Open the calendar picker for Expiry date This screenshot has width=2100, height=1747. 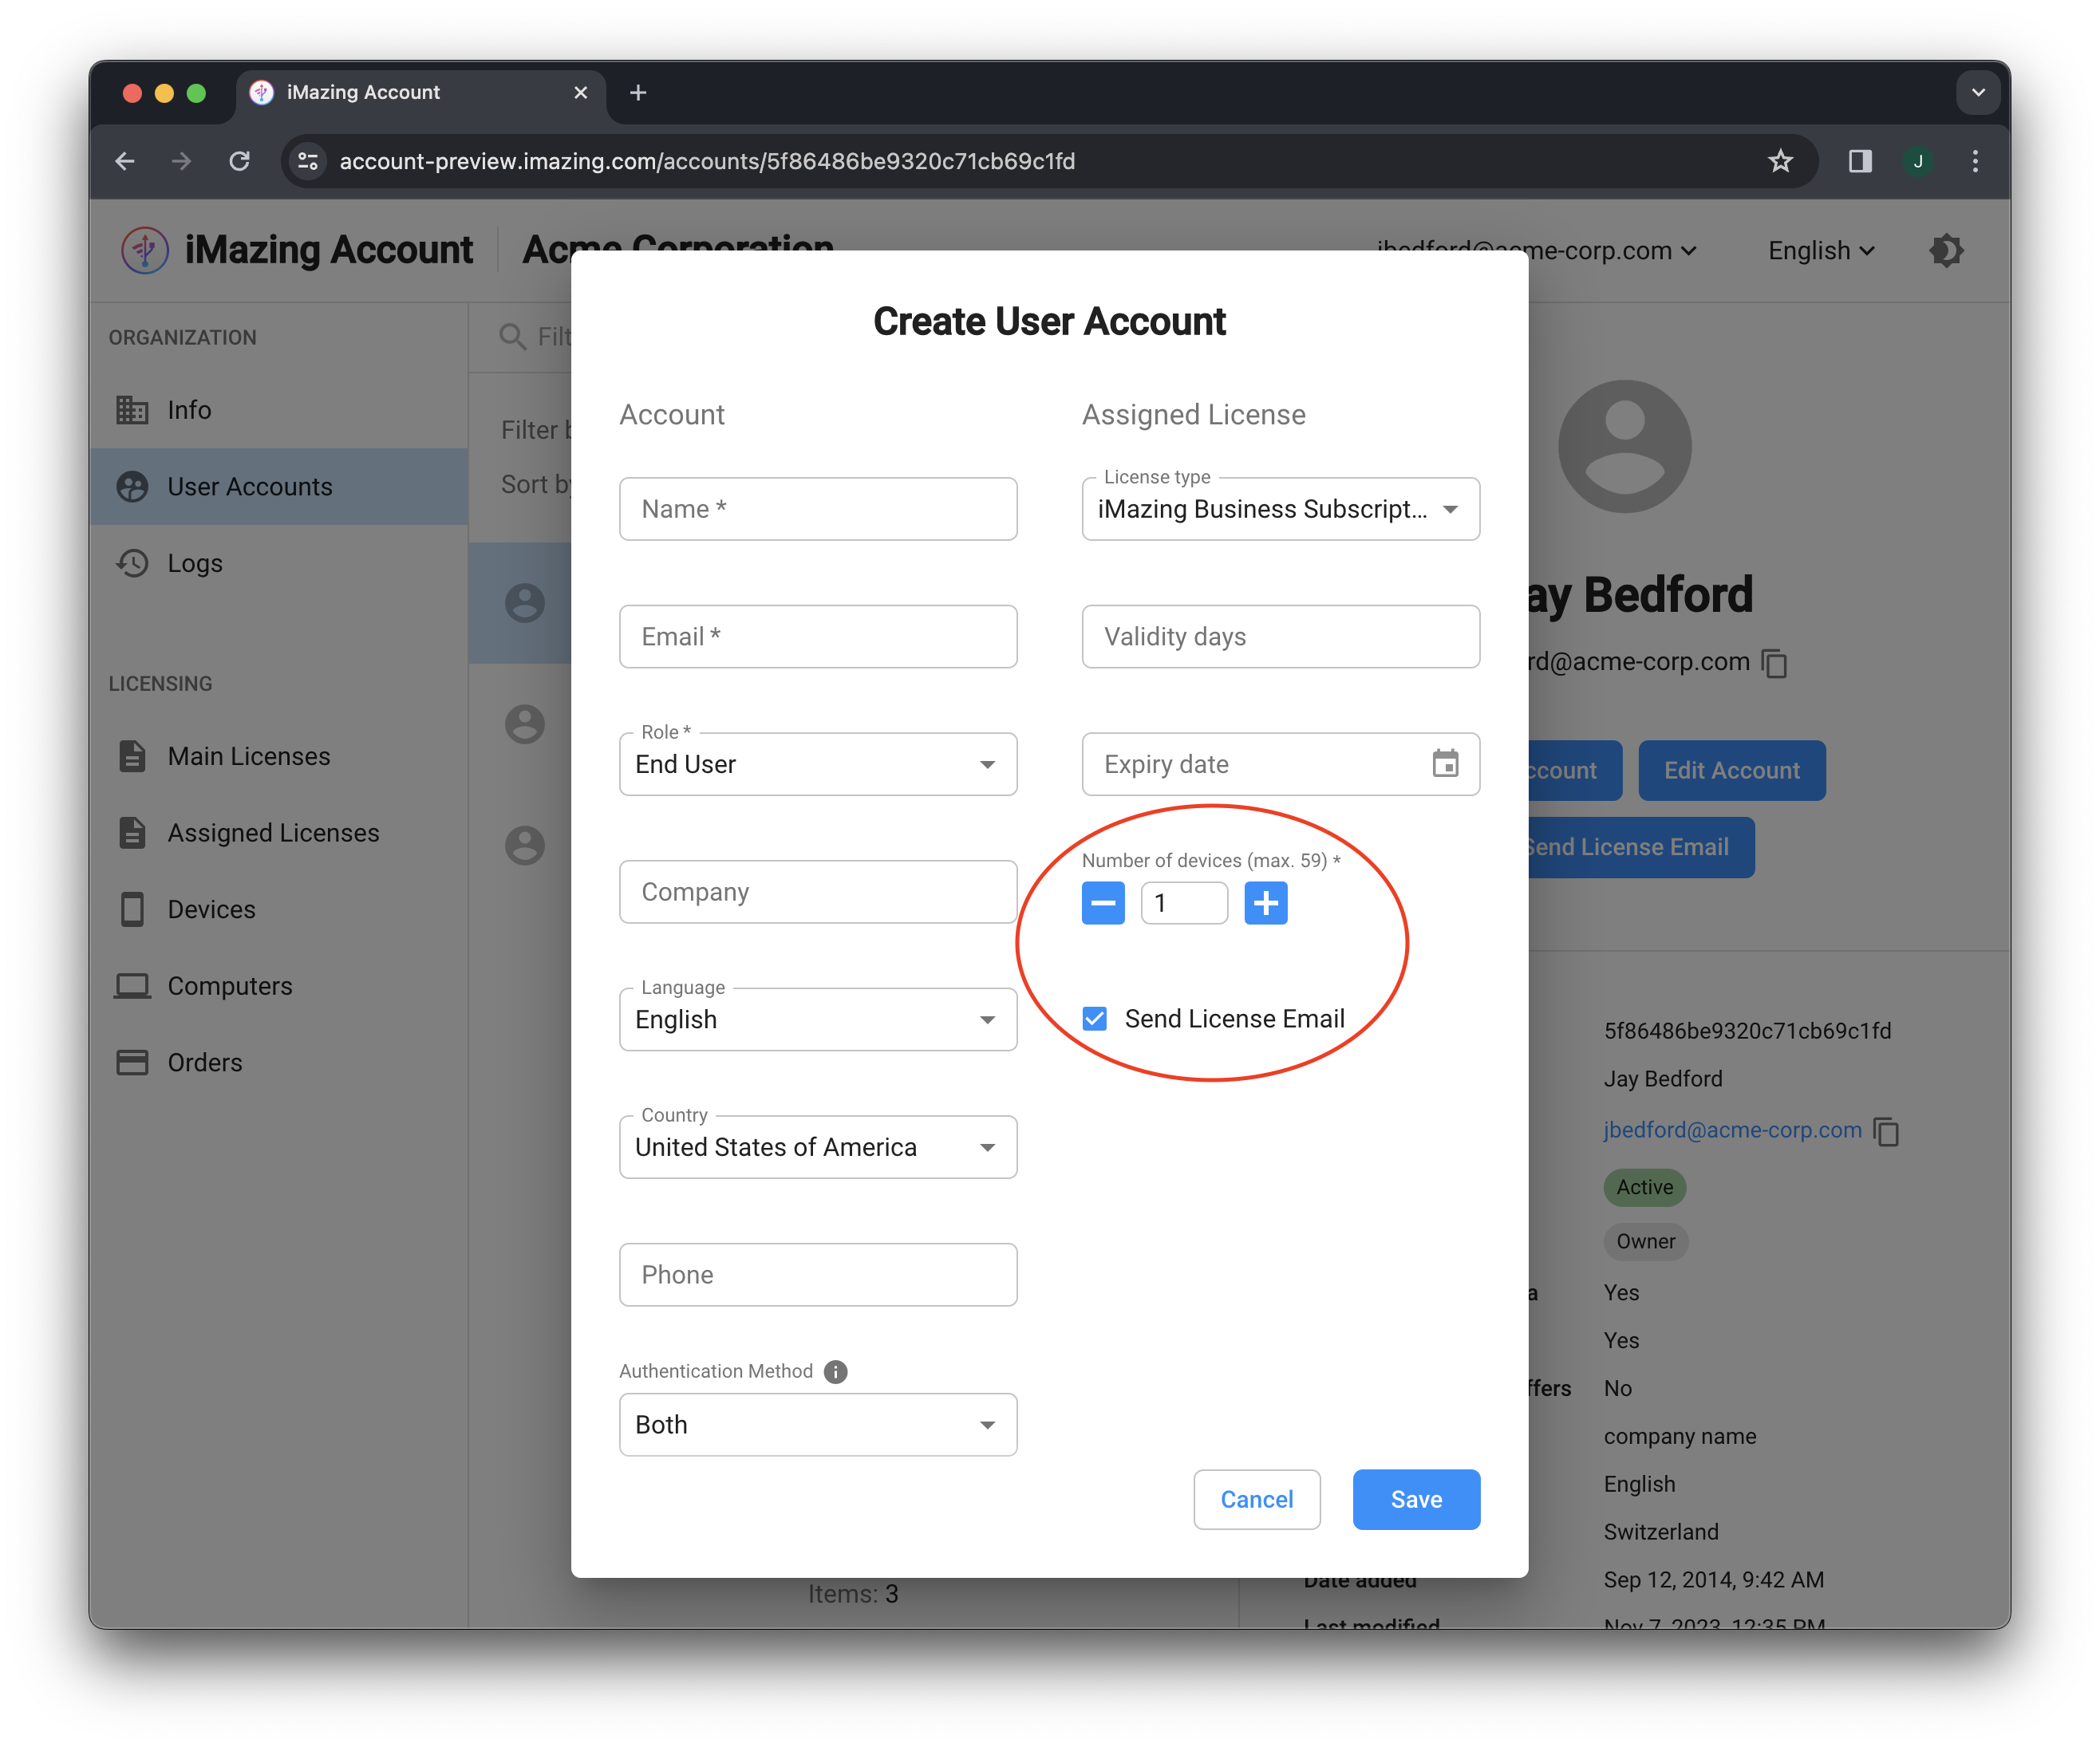(x=1445, y=764)
